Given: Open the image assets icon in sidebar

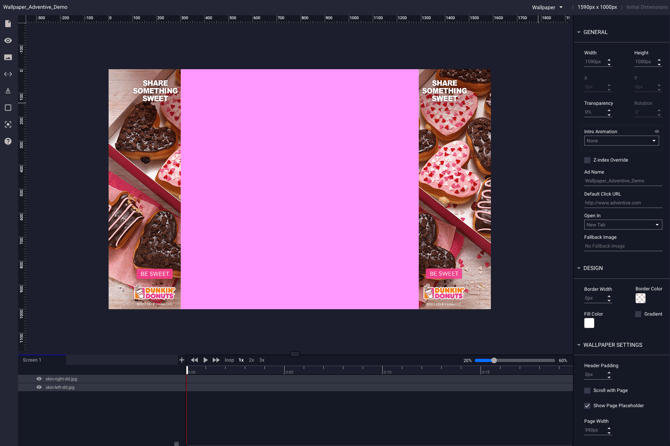Looking at the screenshot, I should click(8, 57).
